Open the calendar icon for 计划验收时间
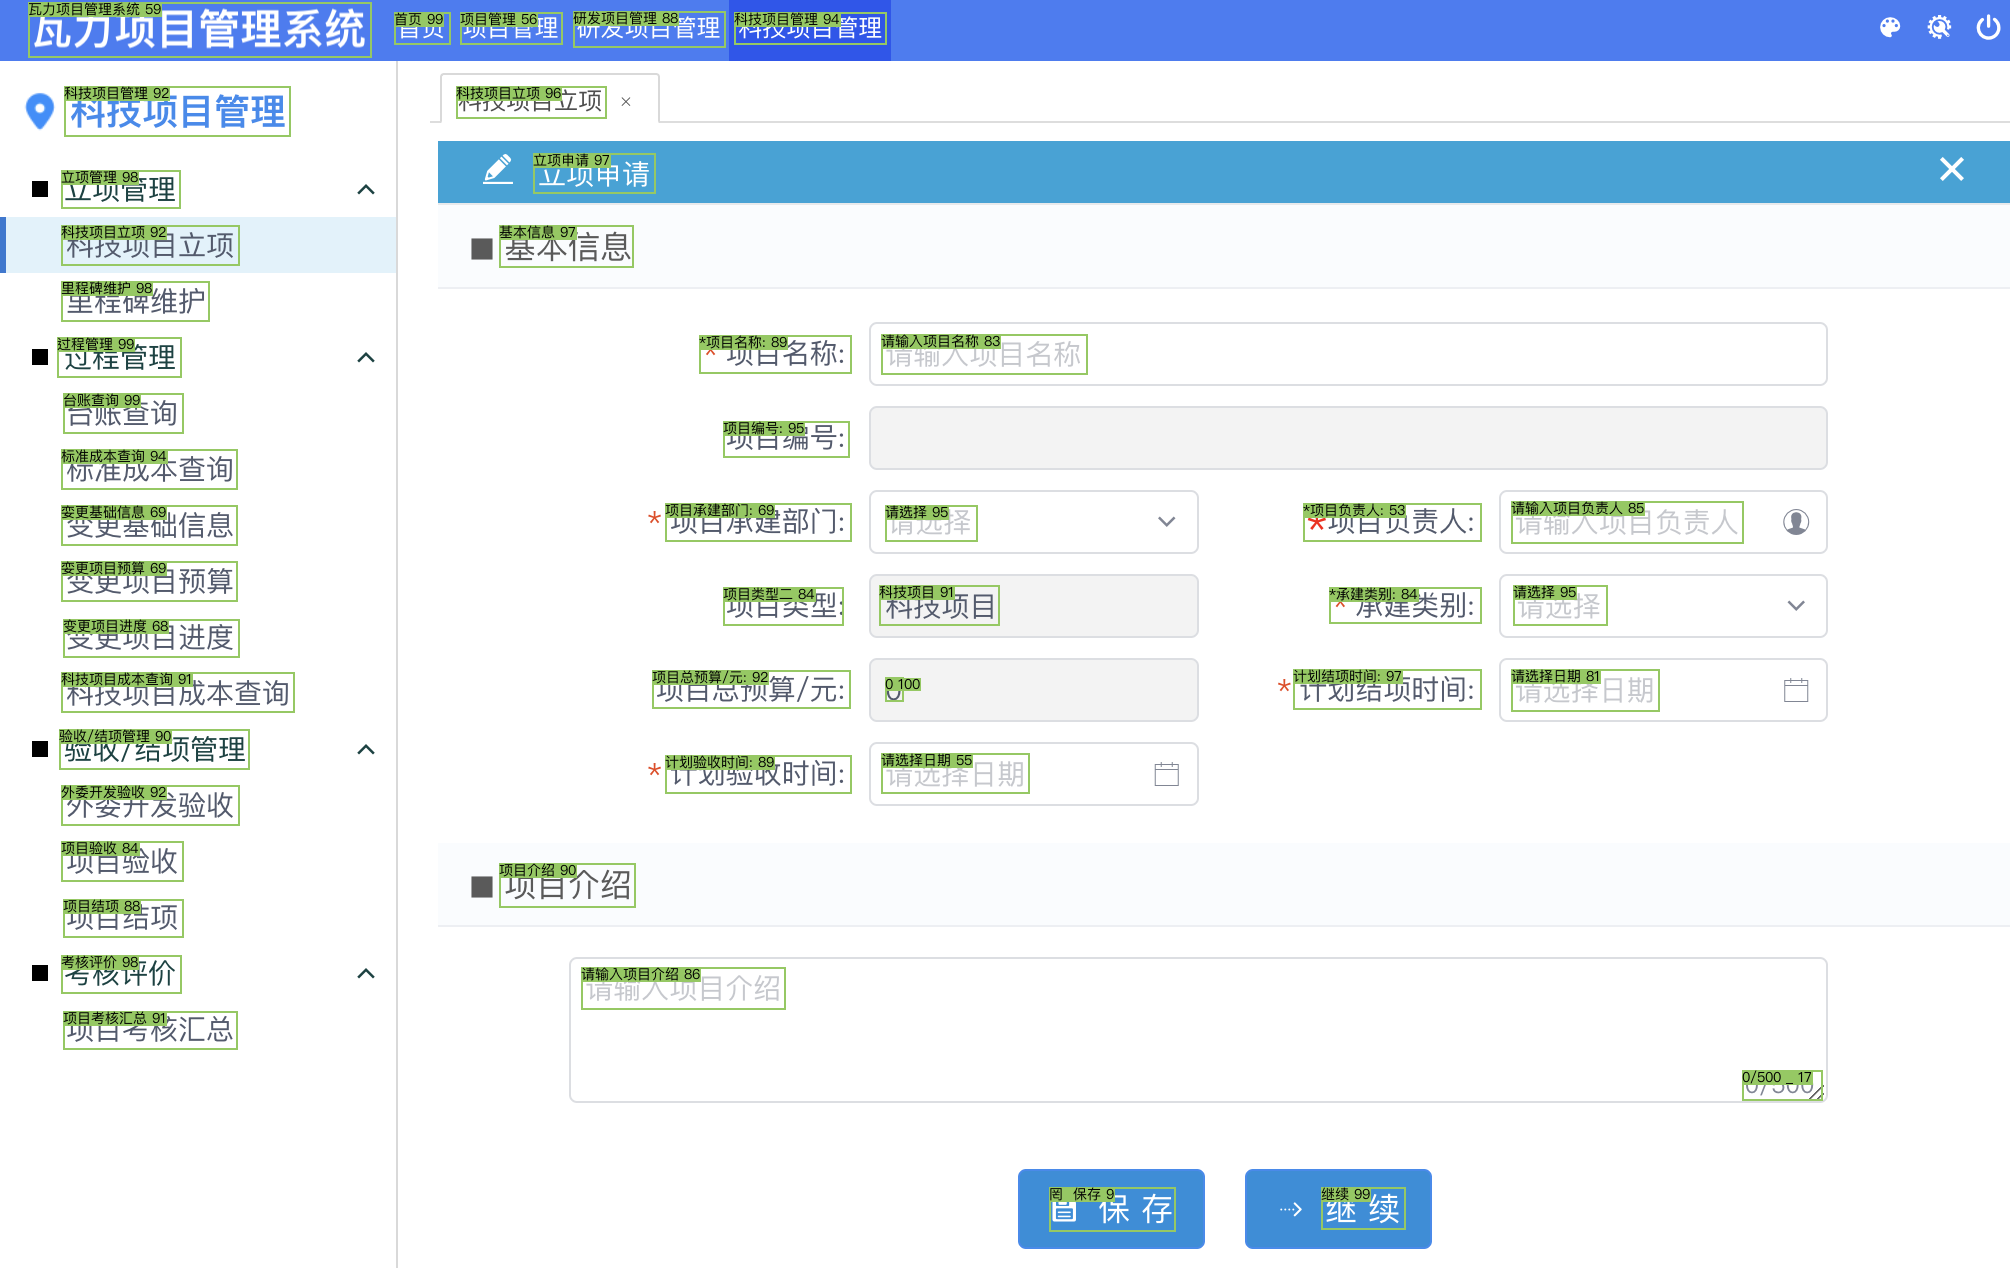This screenshot has width=2010, height=1268. point(1166,774)
